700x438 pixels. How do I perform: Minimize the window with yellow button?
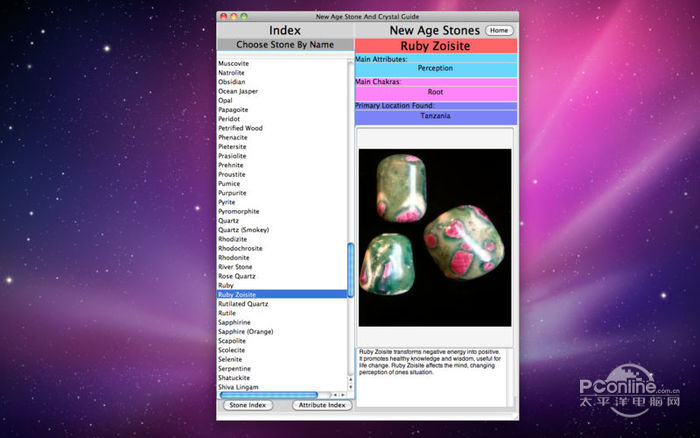233,17
